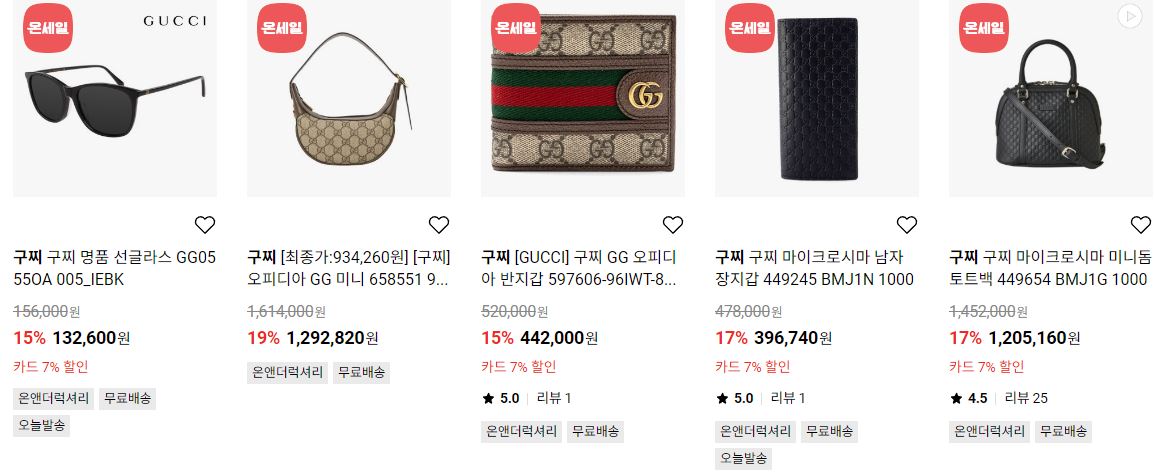Image resolution: width=1155 pixels, height=475 pixels.
Task: Like the Microguccissima mini dome tote bag
Action: pos(1140,225)
